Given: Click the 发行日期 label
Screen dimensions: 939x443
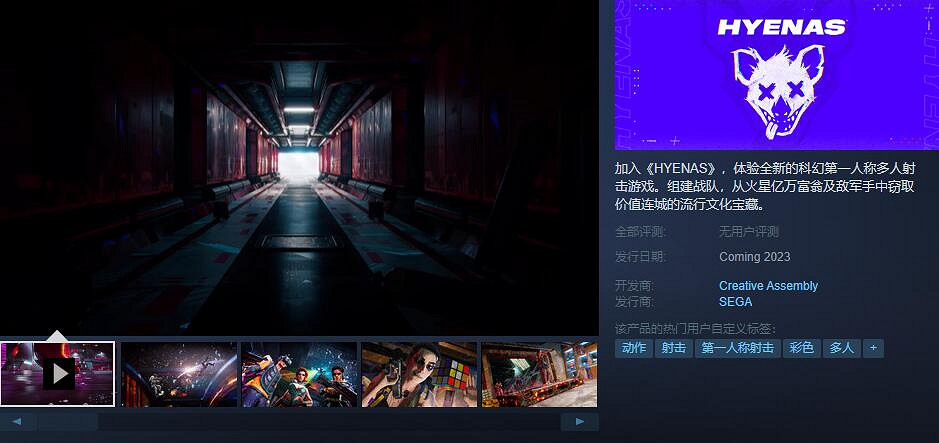Looking at the screenshot, I should (x=640, y=257).
